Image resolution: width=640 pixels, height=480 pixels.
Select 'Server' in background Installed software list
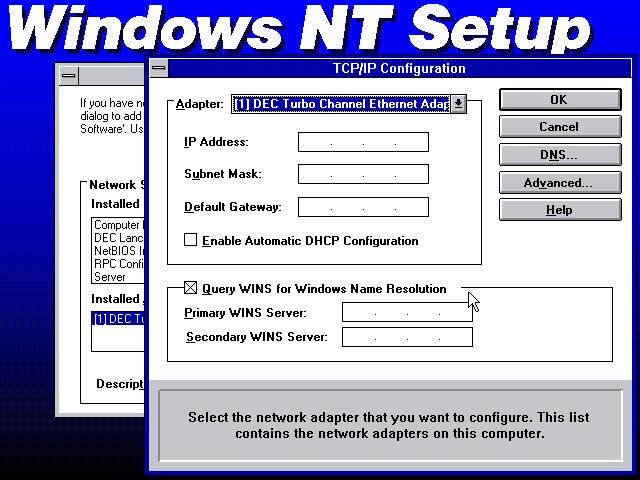(x=118, y=277)
